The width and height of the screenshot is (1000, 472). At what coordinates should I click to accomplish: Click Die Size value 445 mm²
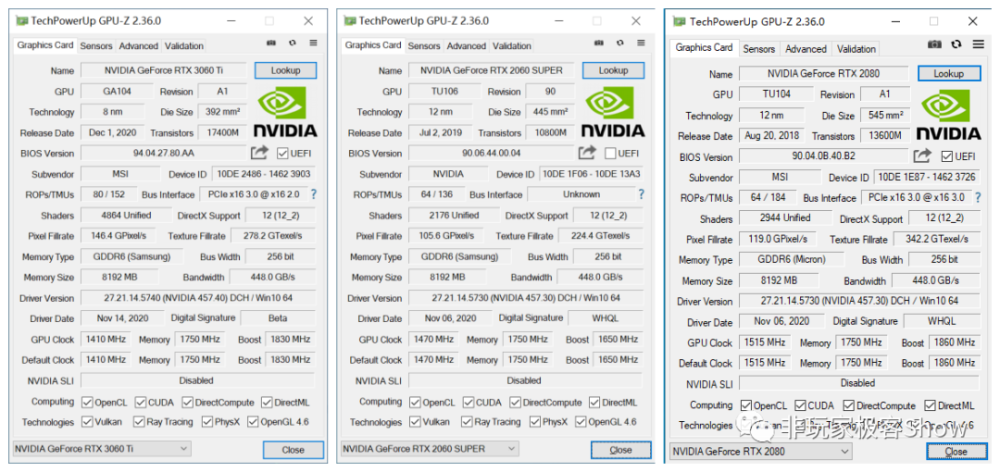coord(549,112)
